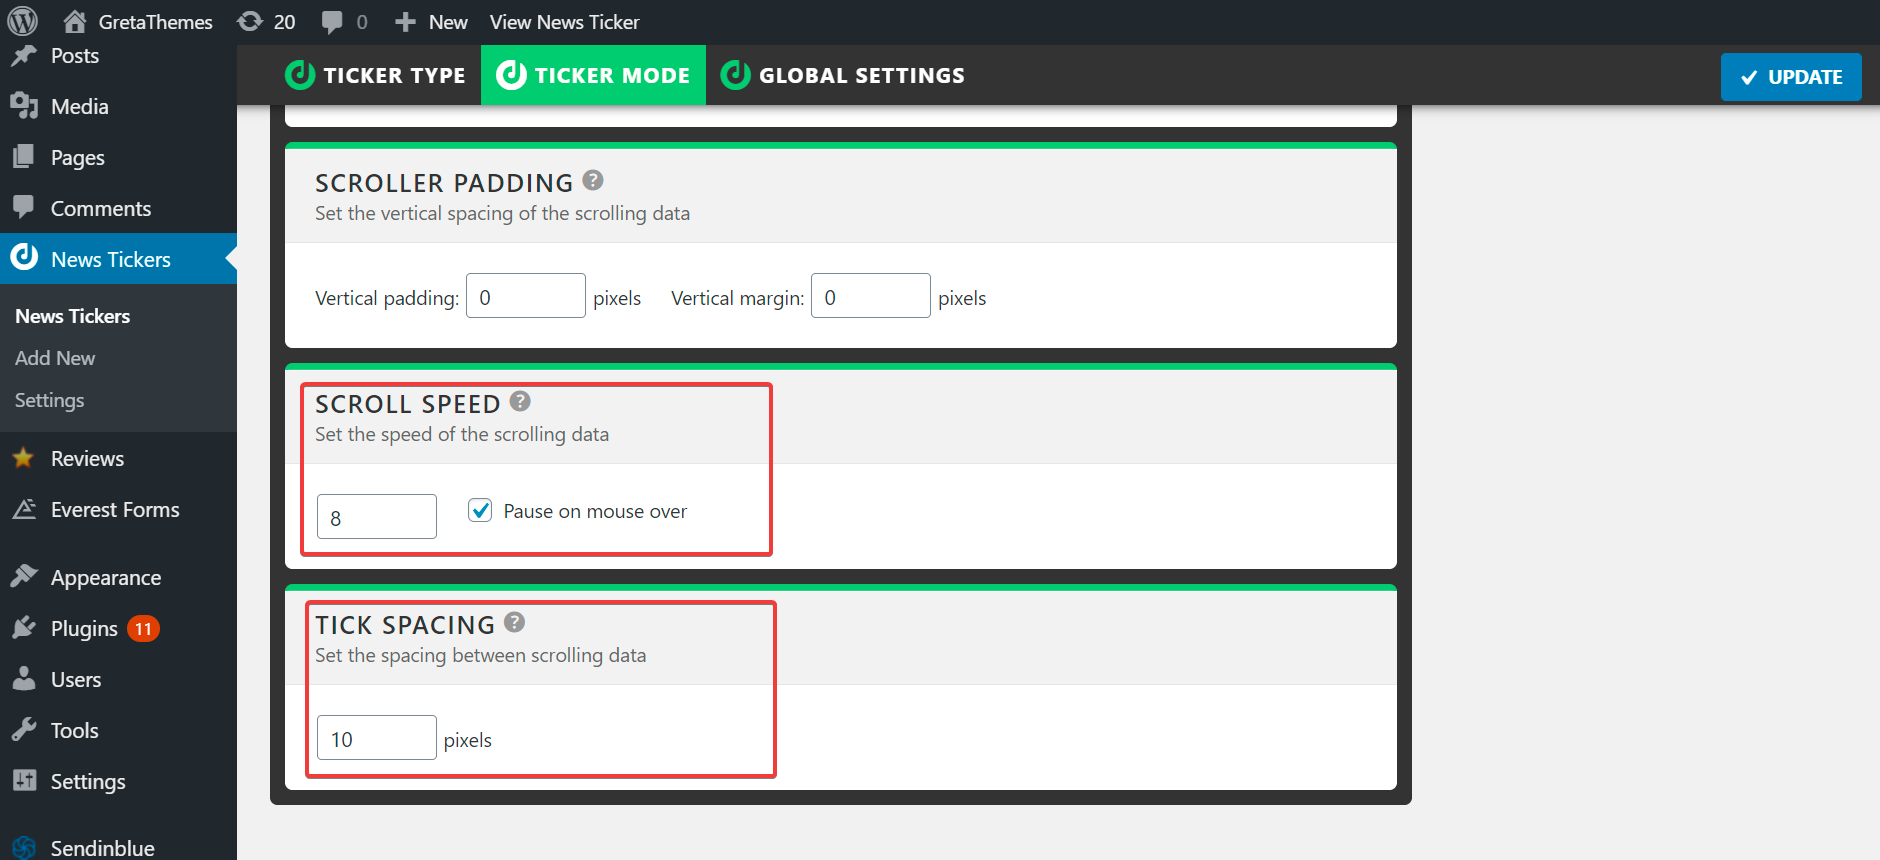Focus the Scroll Speed value field
This screenshot has height=860, width=1880.
[377, 517]
